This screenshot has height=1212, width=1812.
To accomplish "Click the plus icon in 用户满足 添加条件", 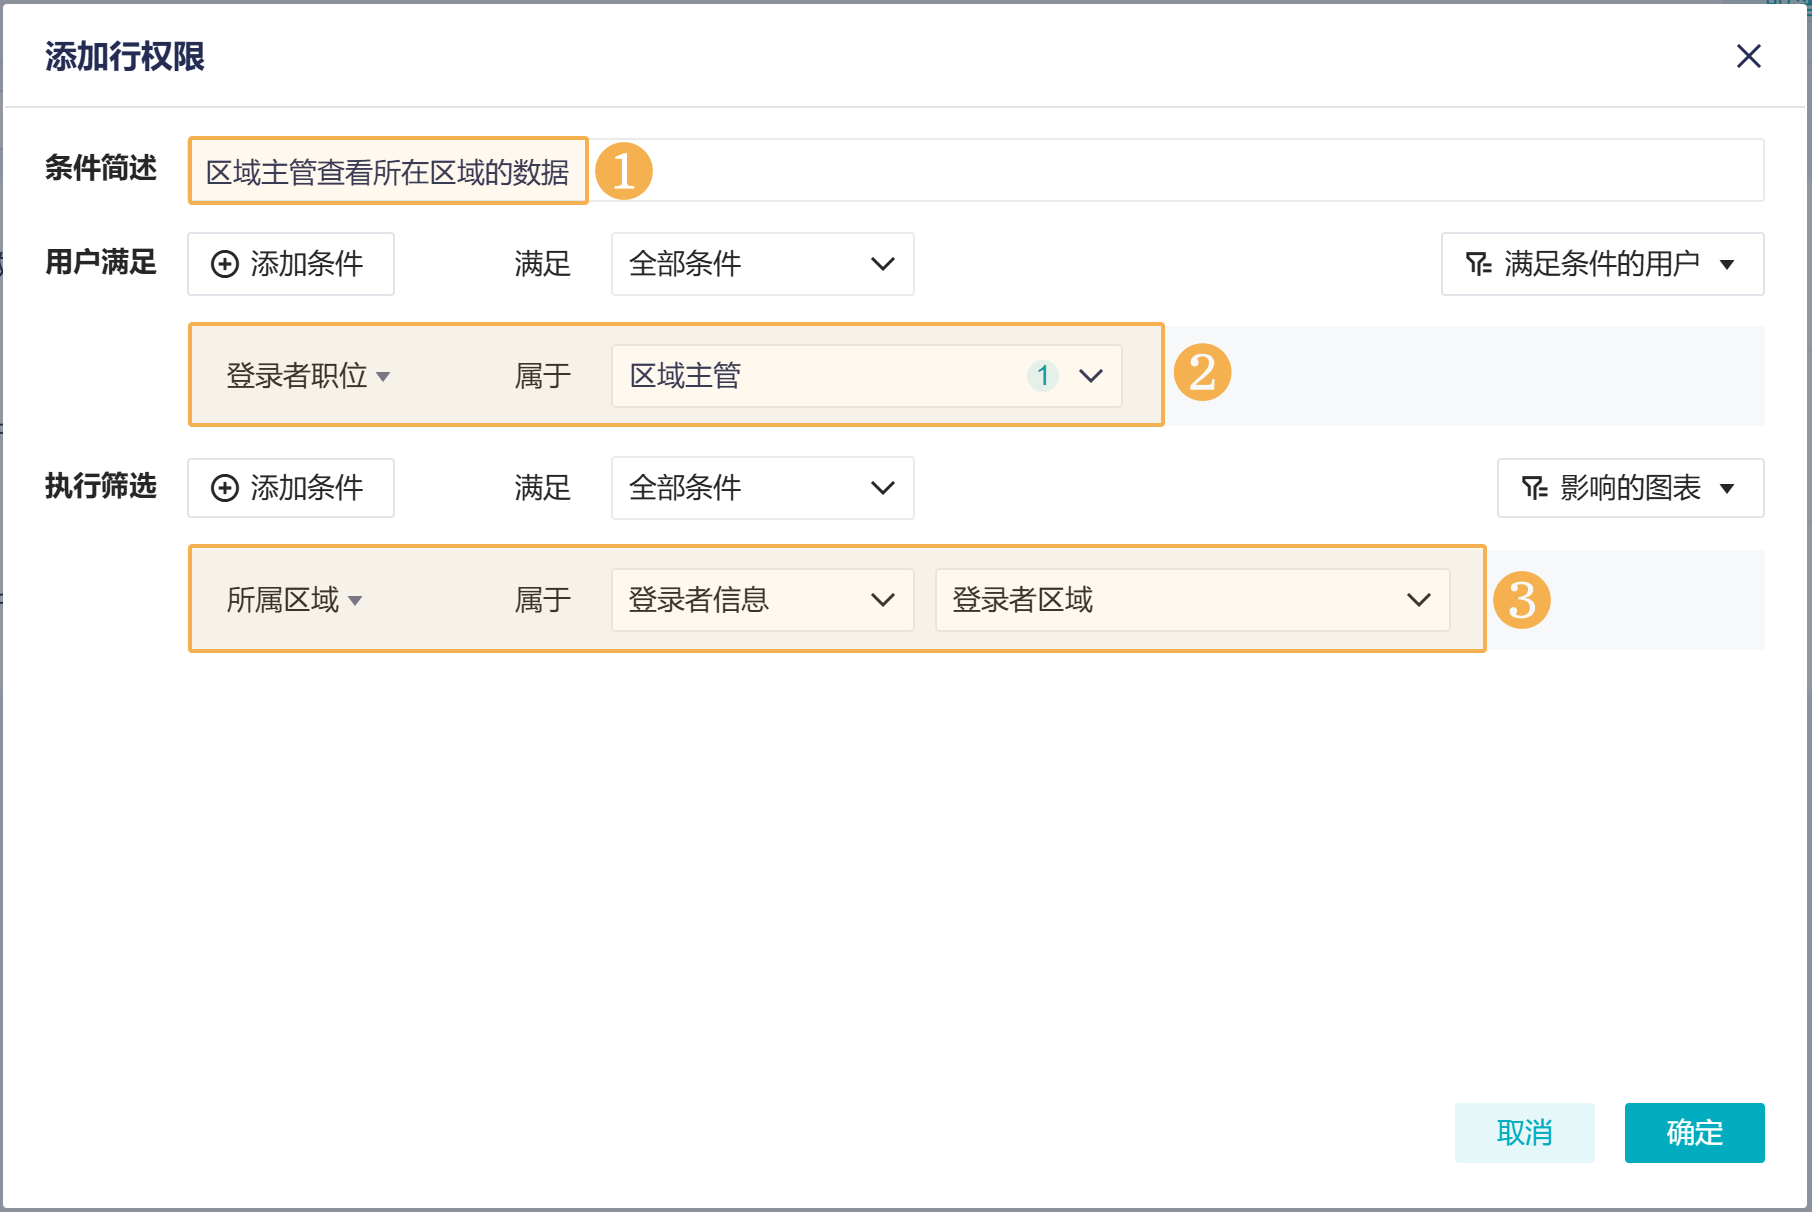I will (x=225, y=264).
